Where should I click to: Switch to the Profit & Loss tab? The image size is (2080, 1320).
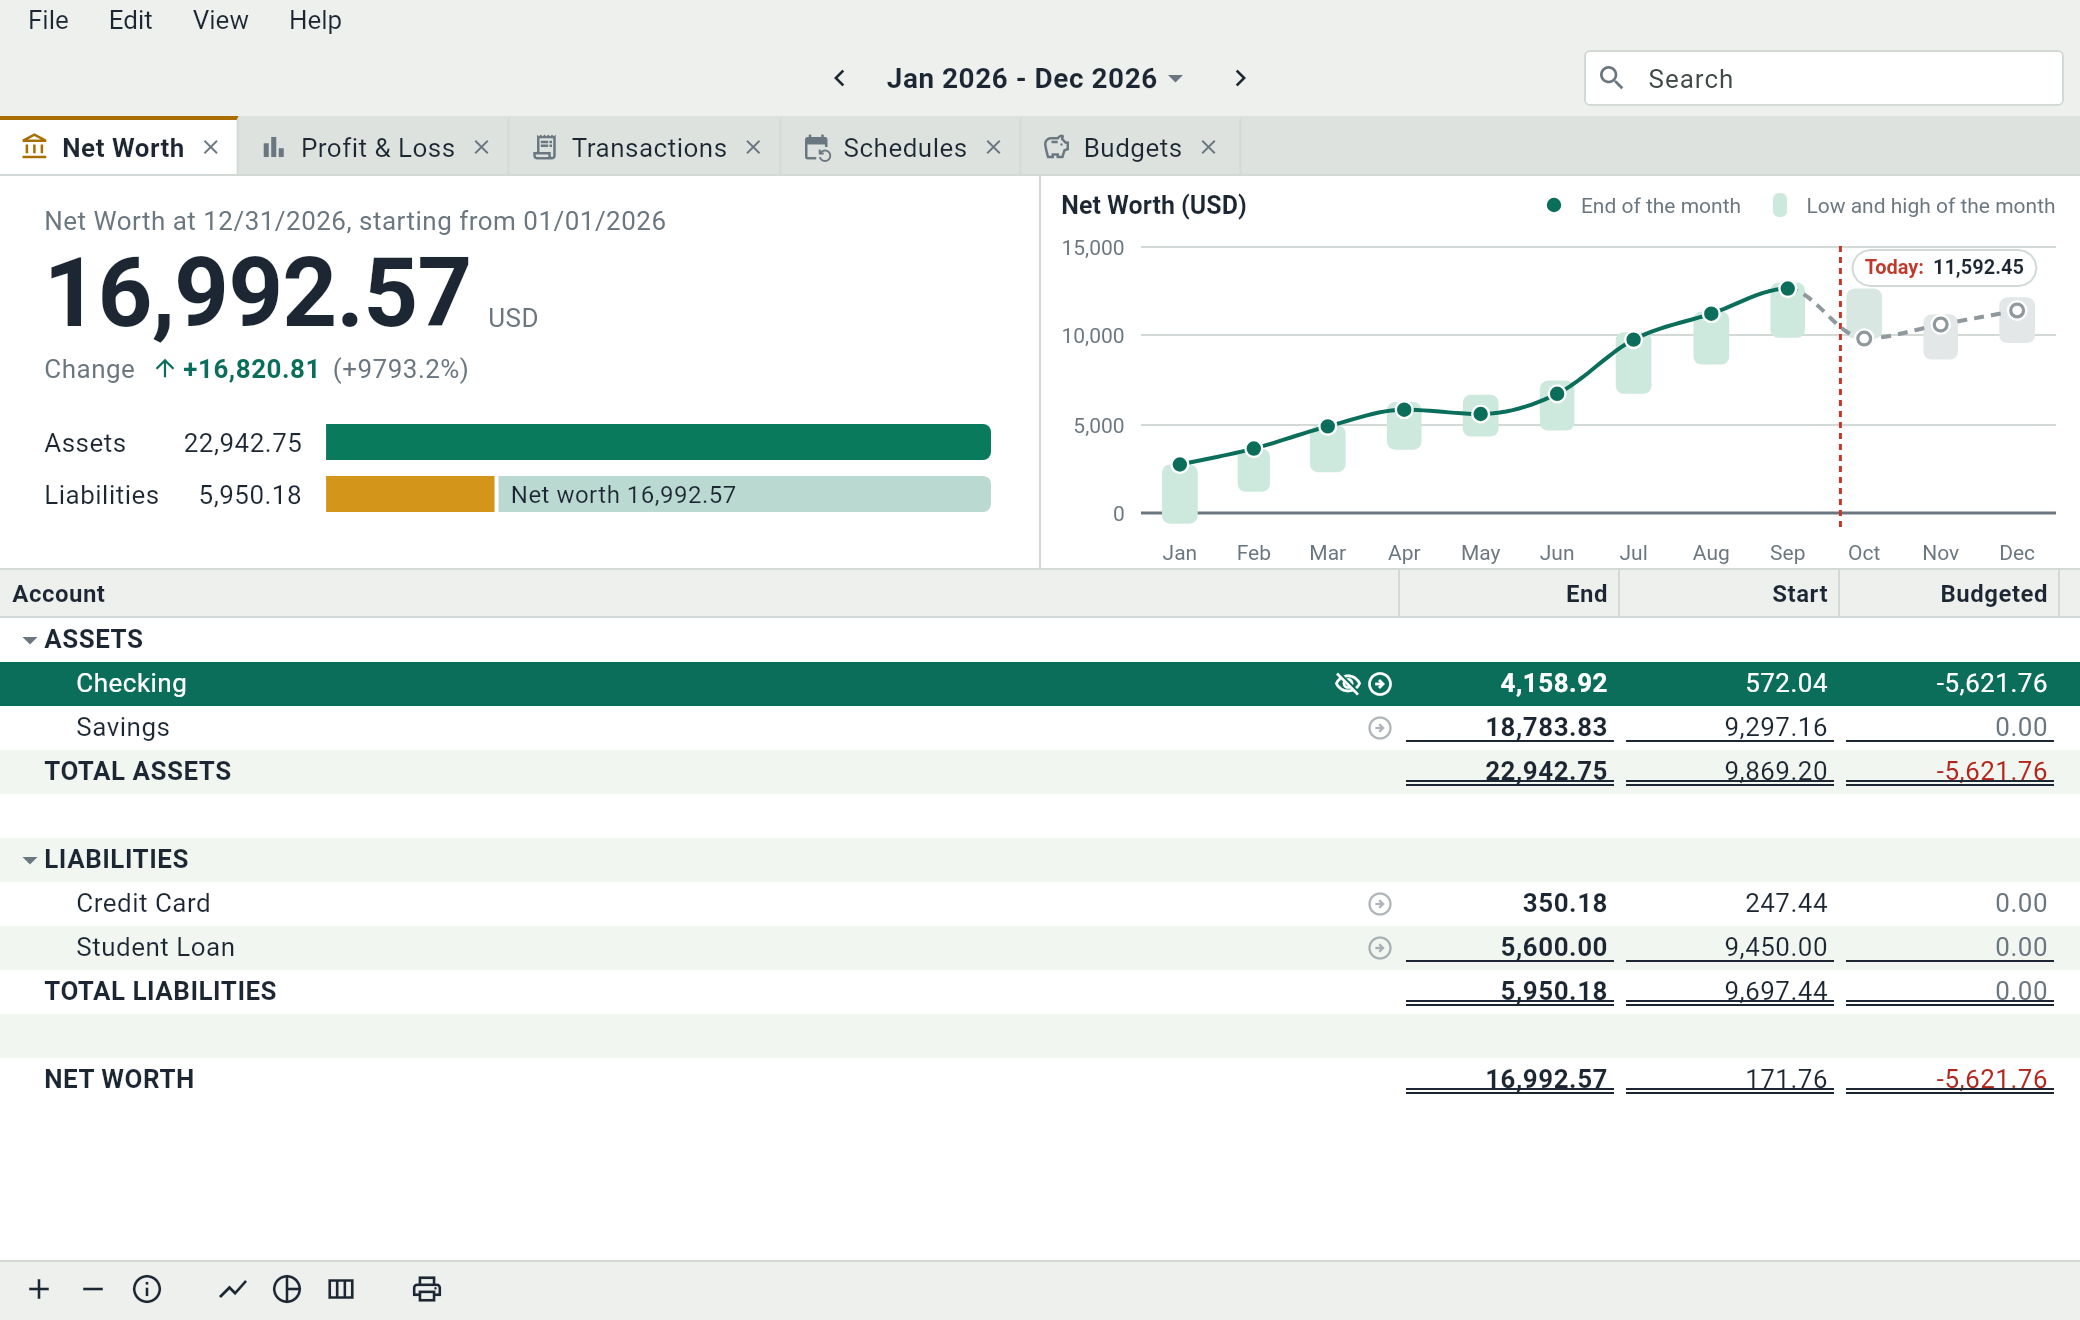pyautogui.click(x=374, y=148)
